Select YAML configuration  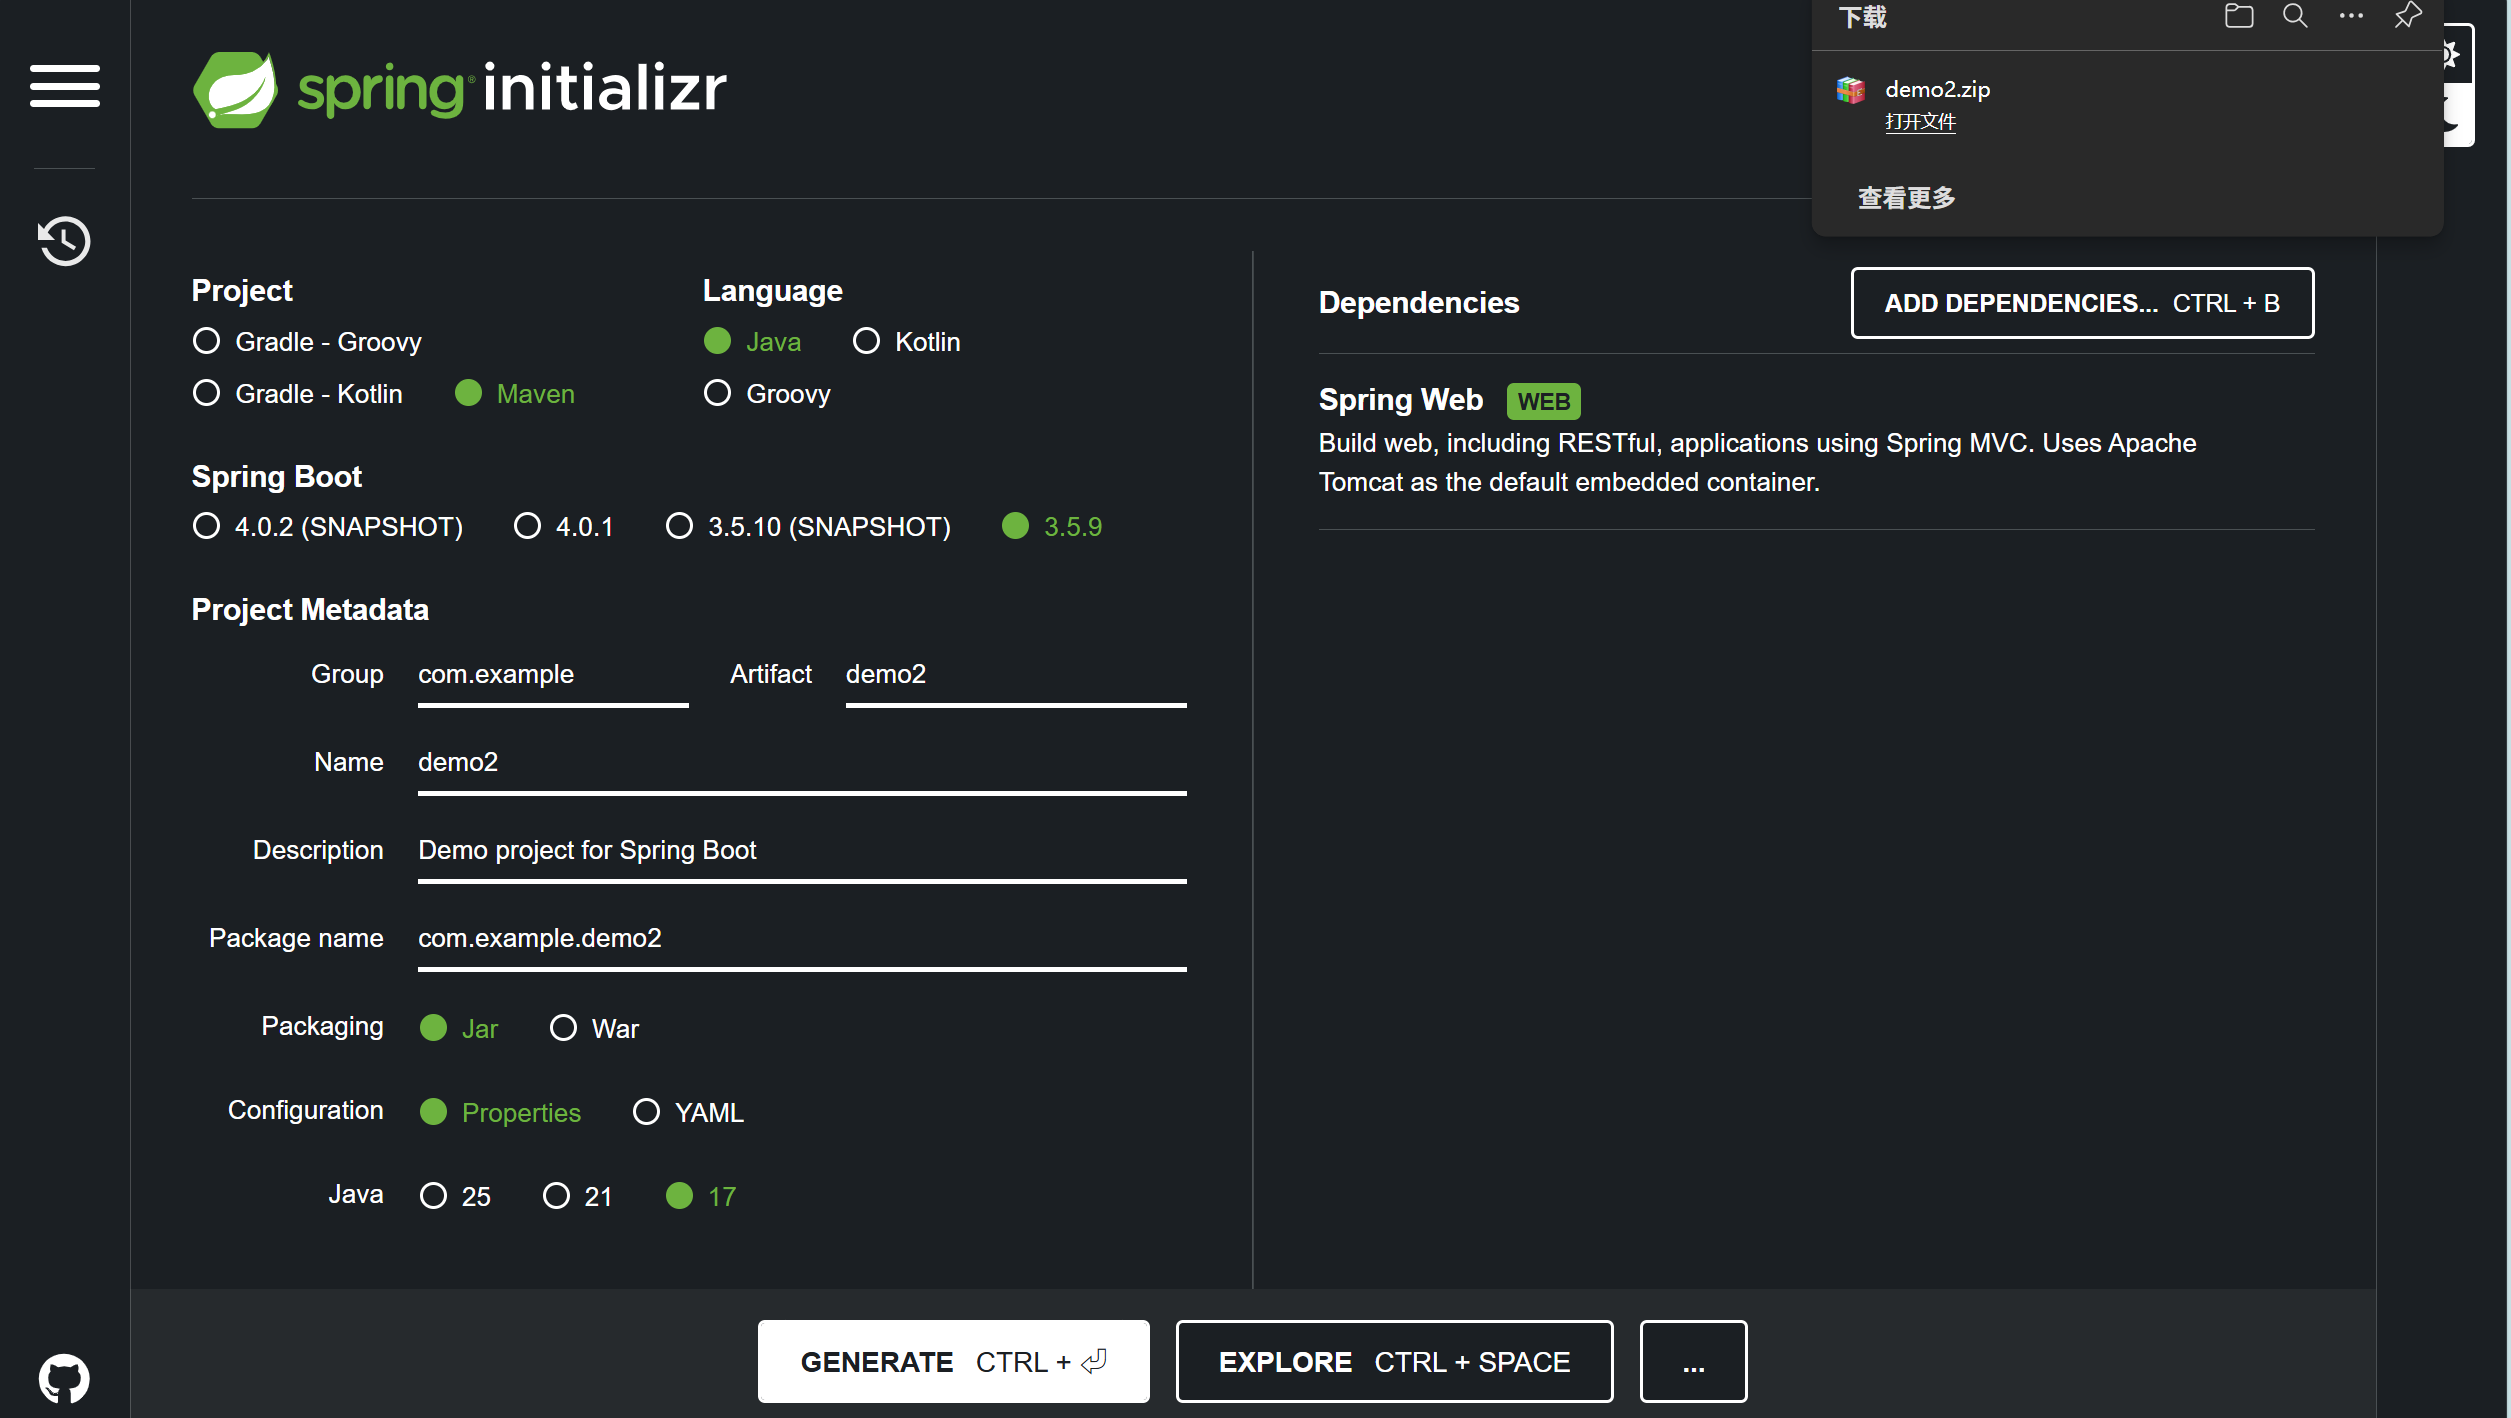click(647, 1112)
